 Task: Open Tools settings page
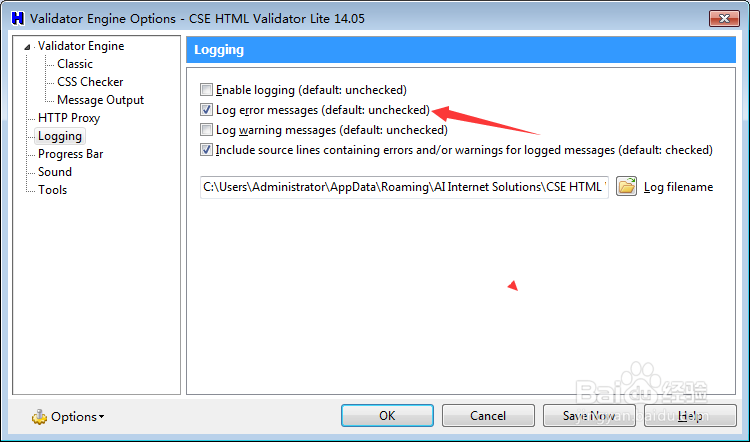pyautogui.click(x=53, y=190)
